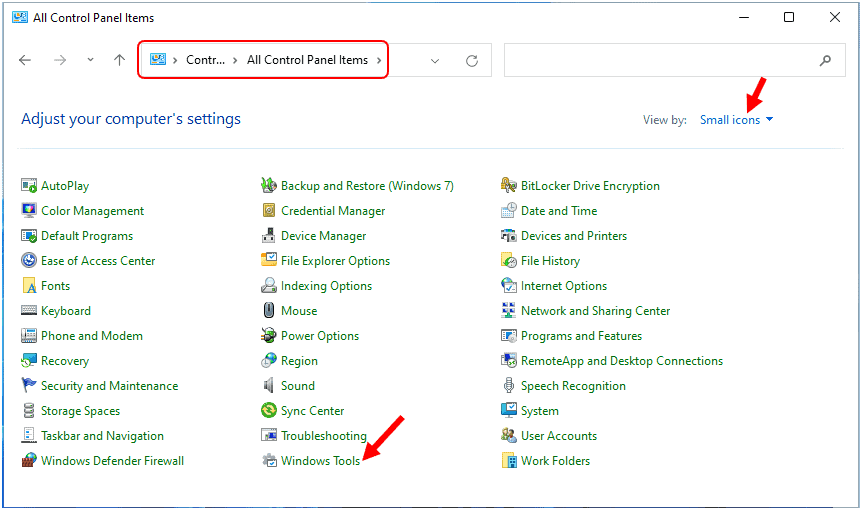Go forward with the Forward arrow
This screenshot has width=864, height=512.
point(60,60)
